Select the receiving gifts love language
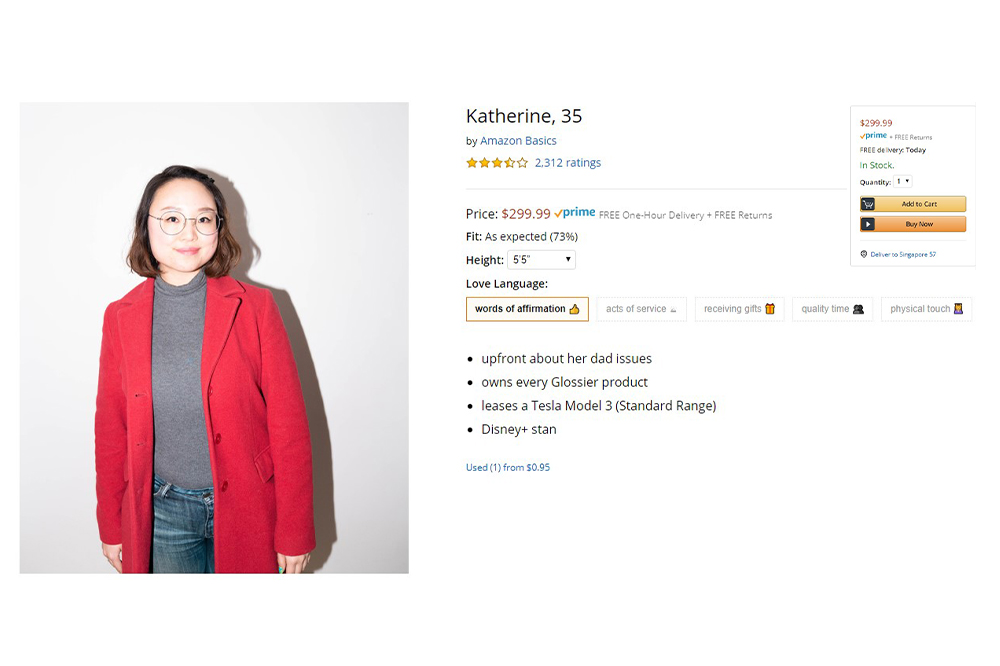The height and width of the screenshot is (666, 1000). pyautogui.click(x=740, y=309)
